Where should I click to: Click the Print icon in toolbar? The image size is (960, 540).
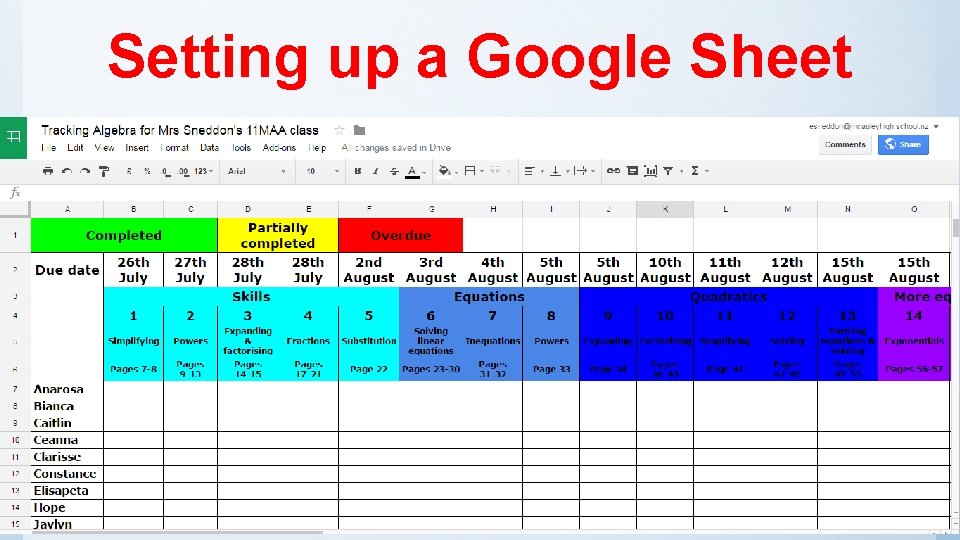click(x=48, y=171)
